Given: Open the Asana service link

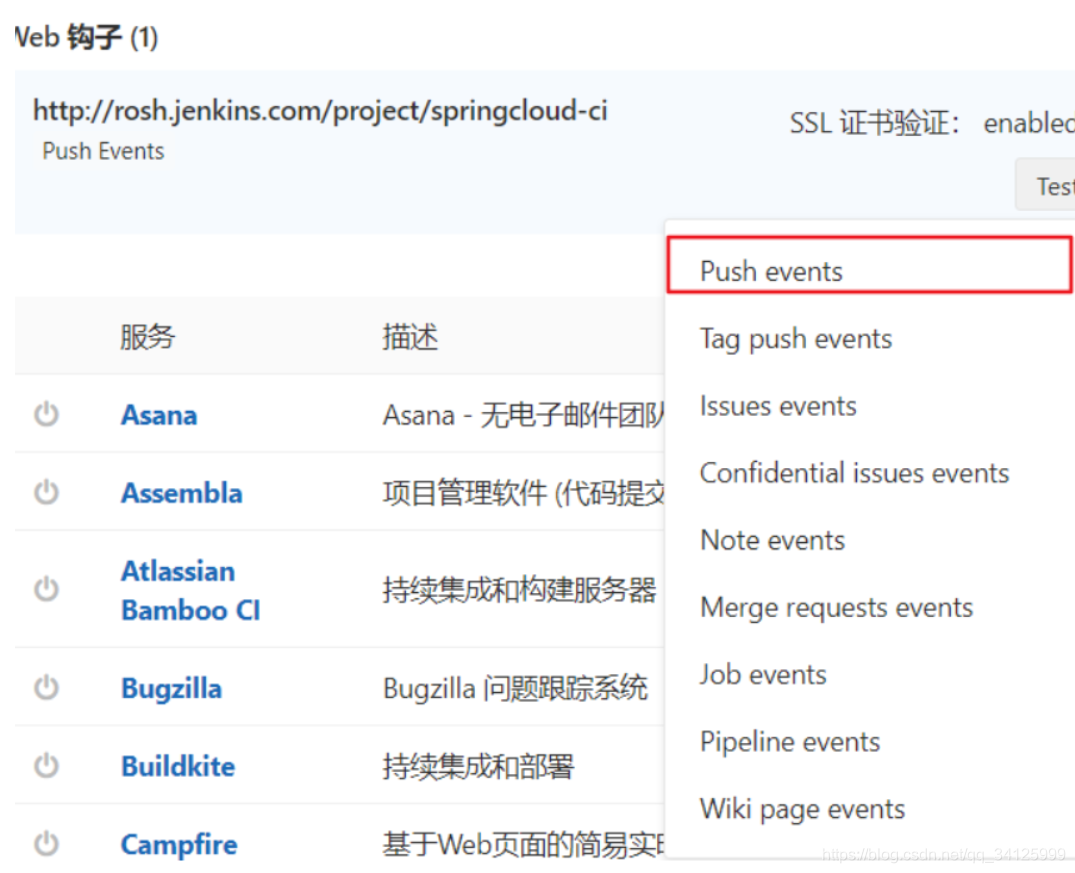Looking at the screenshot, I should (x=159, y=415).
